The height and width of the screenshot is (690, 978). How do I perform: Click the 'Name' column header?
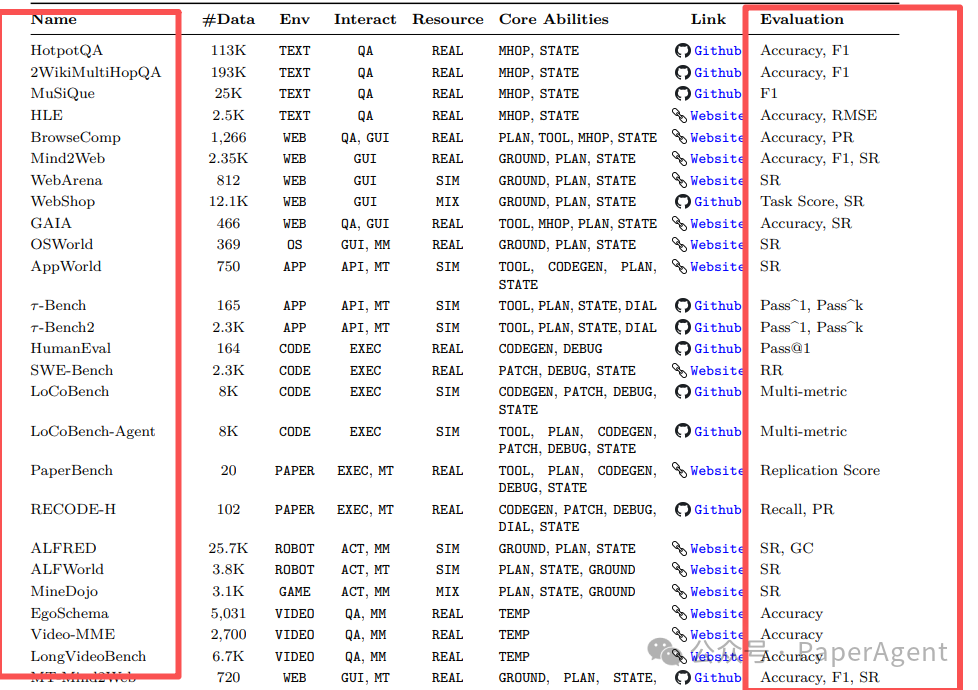[x=54, y=19]
